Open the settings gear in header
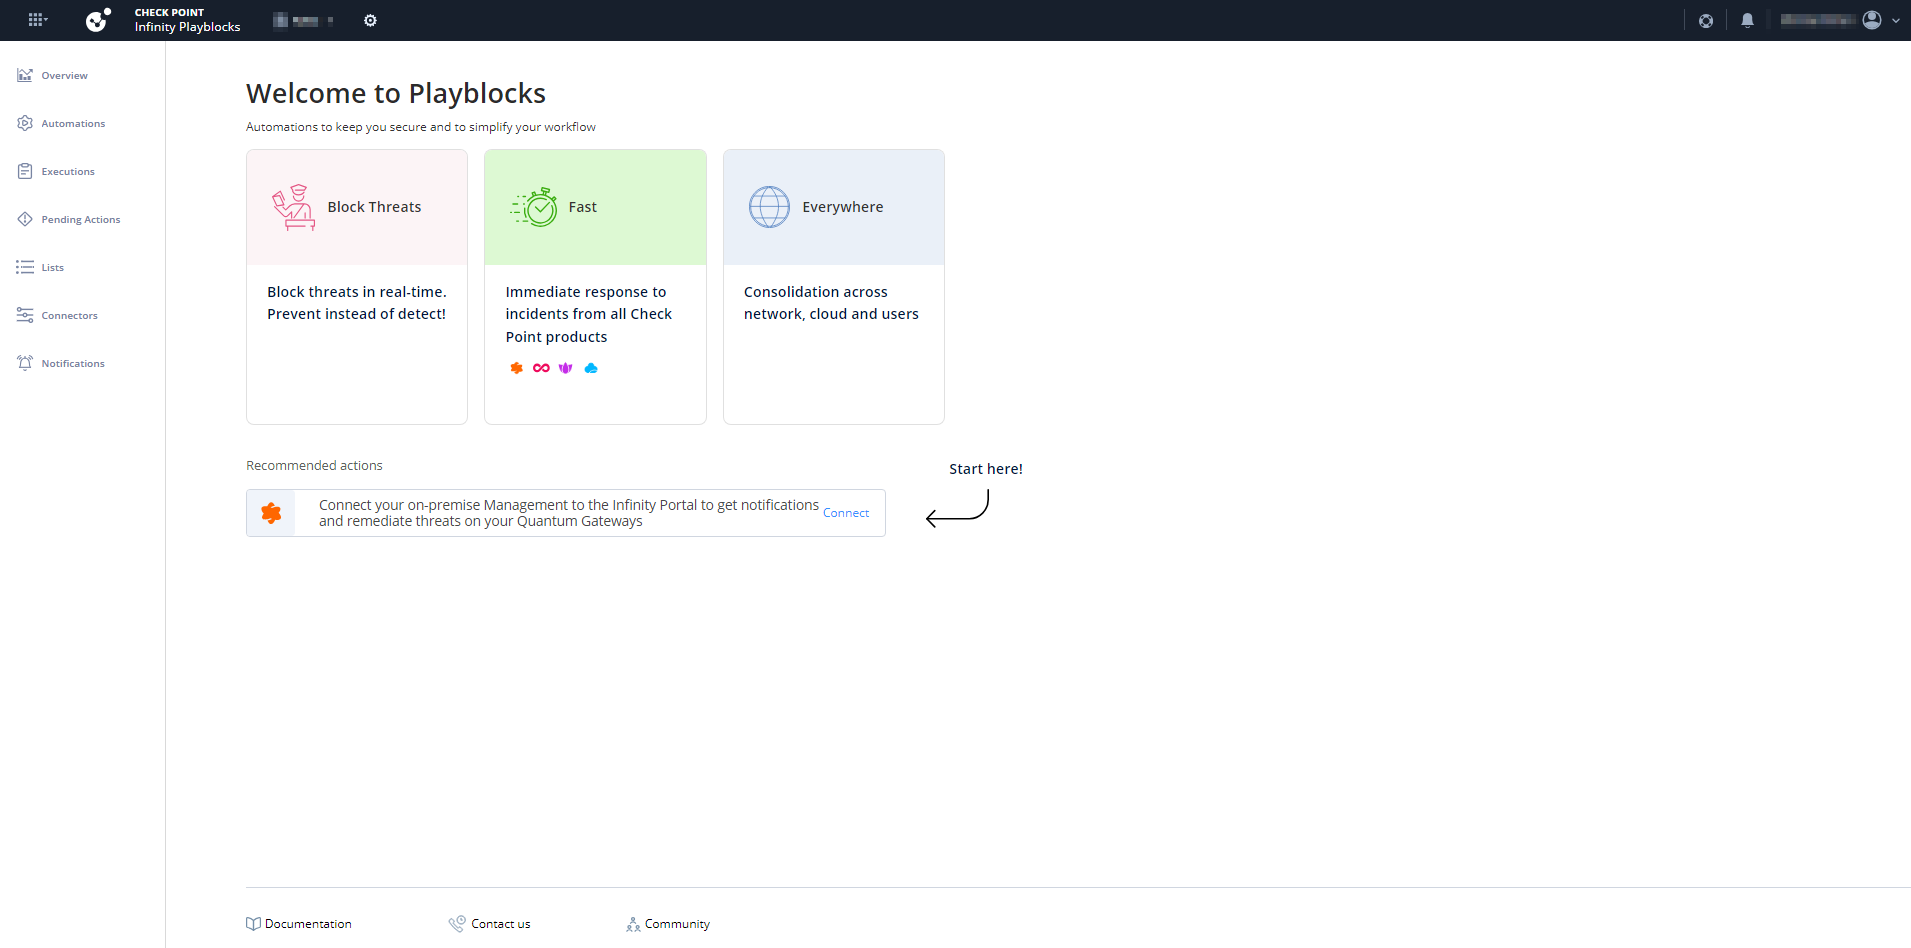 370,20
